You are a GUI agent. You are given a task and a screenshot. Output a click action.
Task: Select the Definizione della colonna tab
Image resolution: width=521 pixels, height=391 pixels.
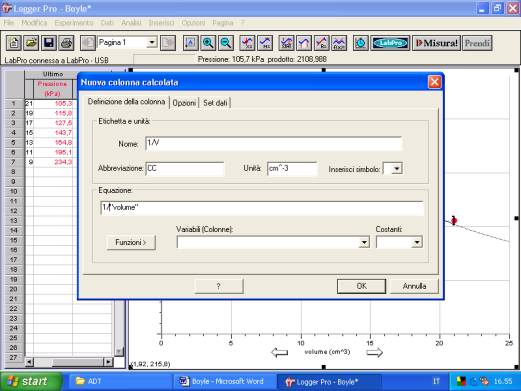click(126, 101)
